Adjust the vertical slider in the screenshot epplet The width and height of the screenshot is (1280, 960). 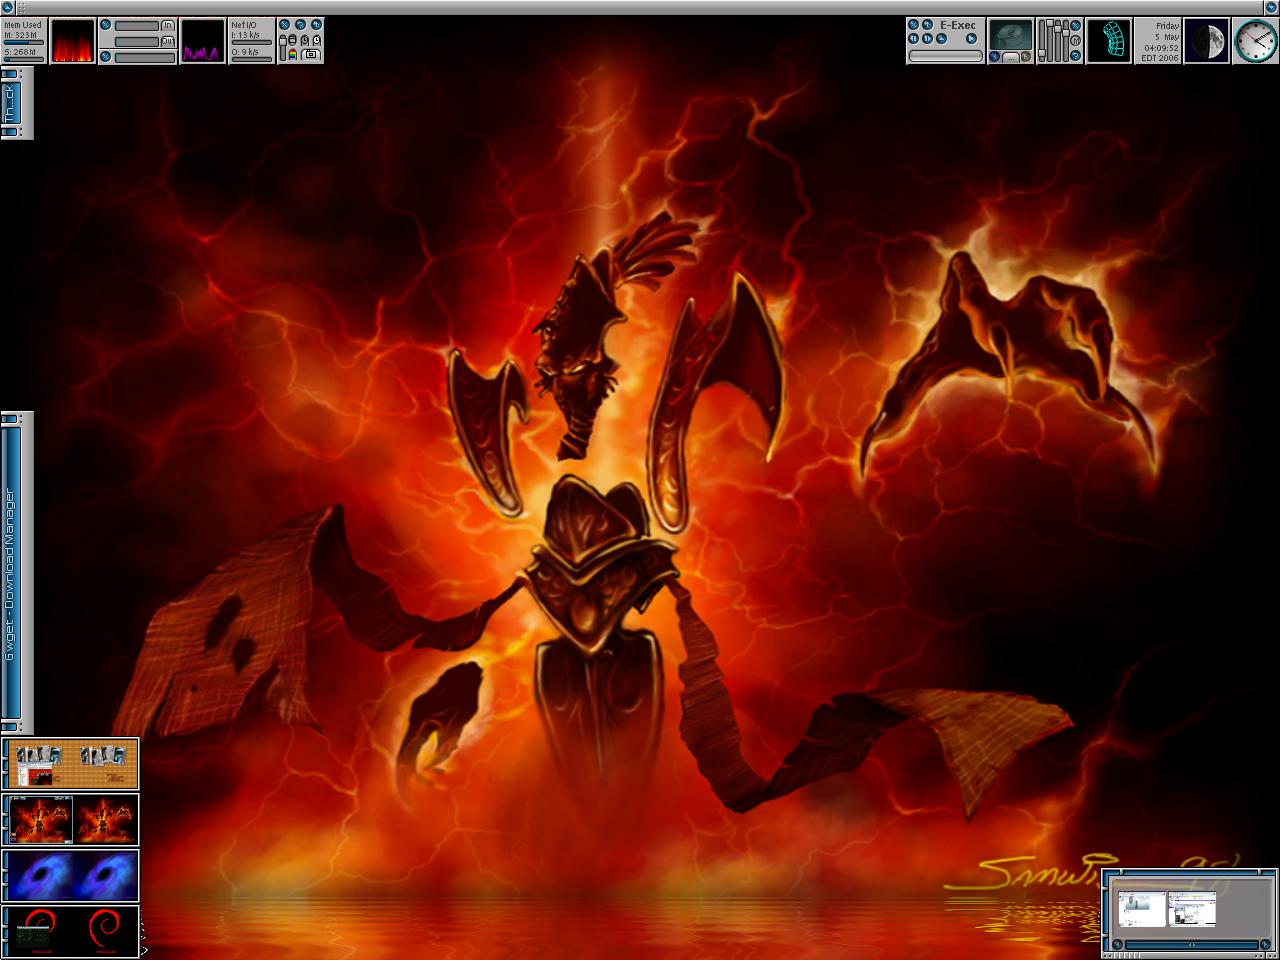pyautogui.click(x=283, y=48)
